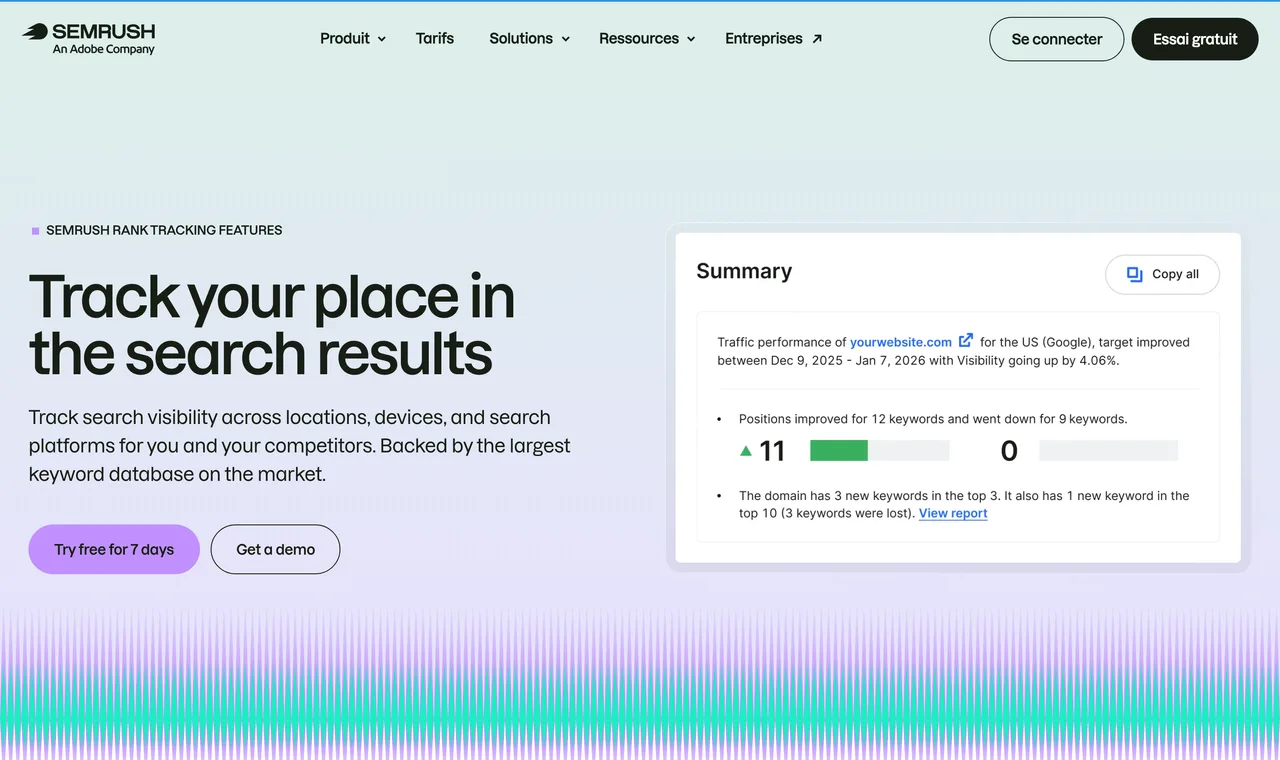Click the empty grey bar next to 0
This screenshot has height=760, width=1280.
(x=1109, y=451)
